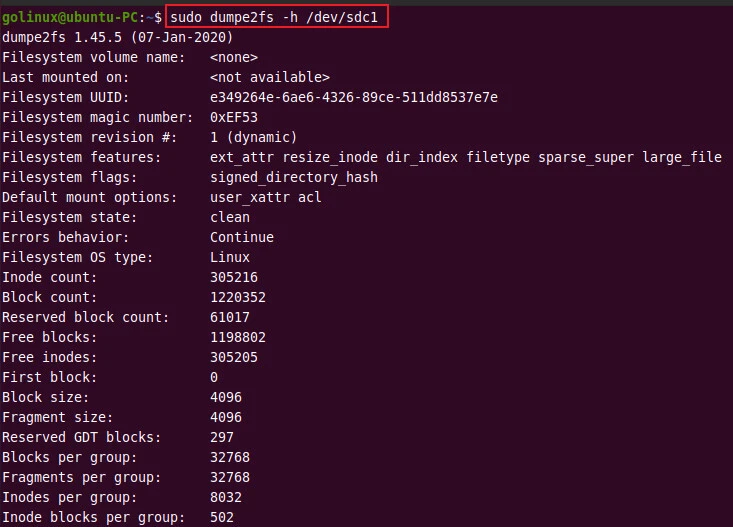Click the label 'Block size:'
The height and width of the screenshot is (527, 733).
45,397
